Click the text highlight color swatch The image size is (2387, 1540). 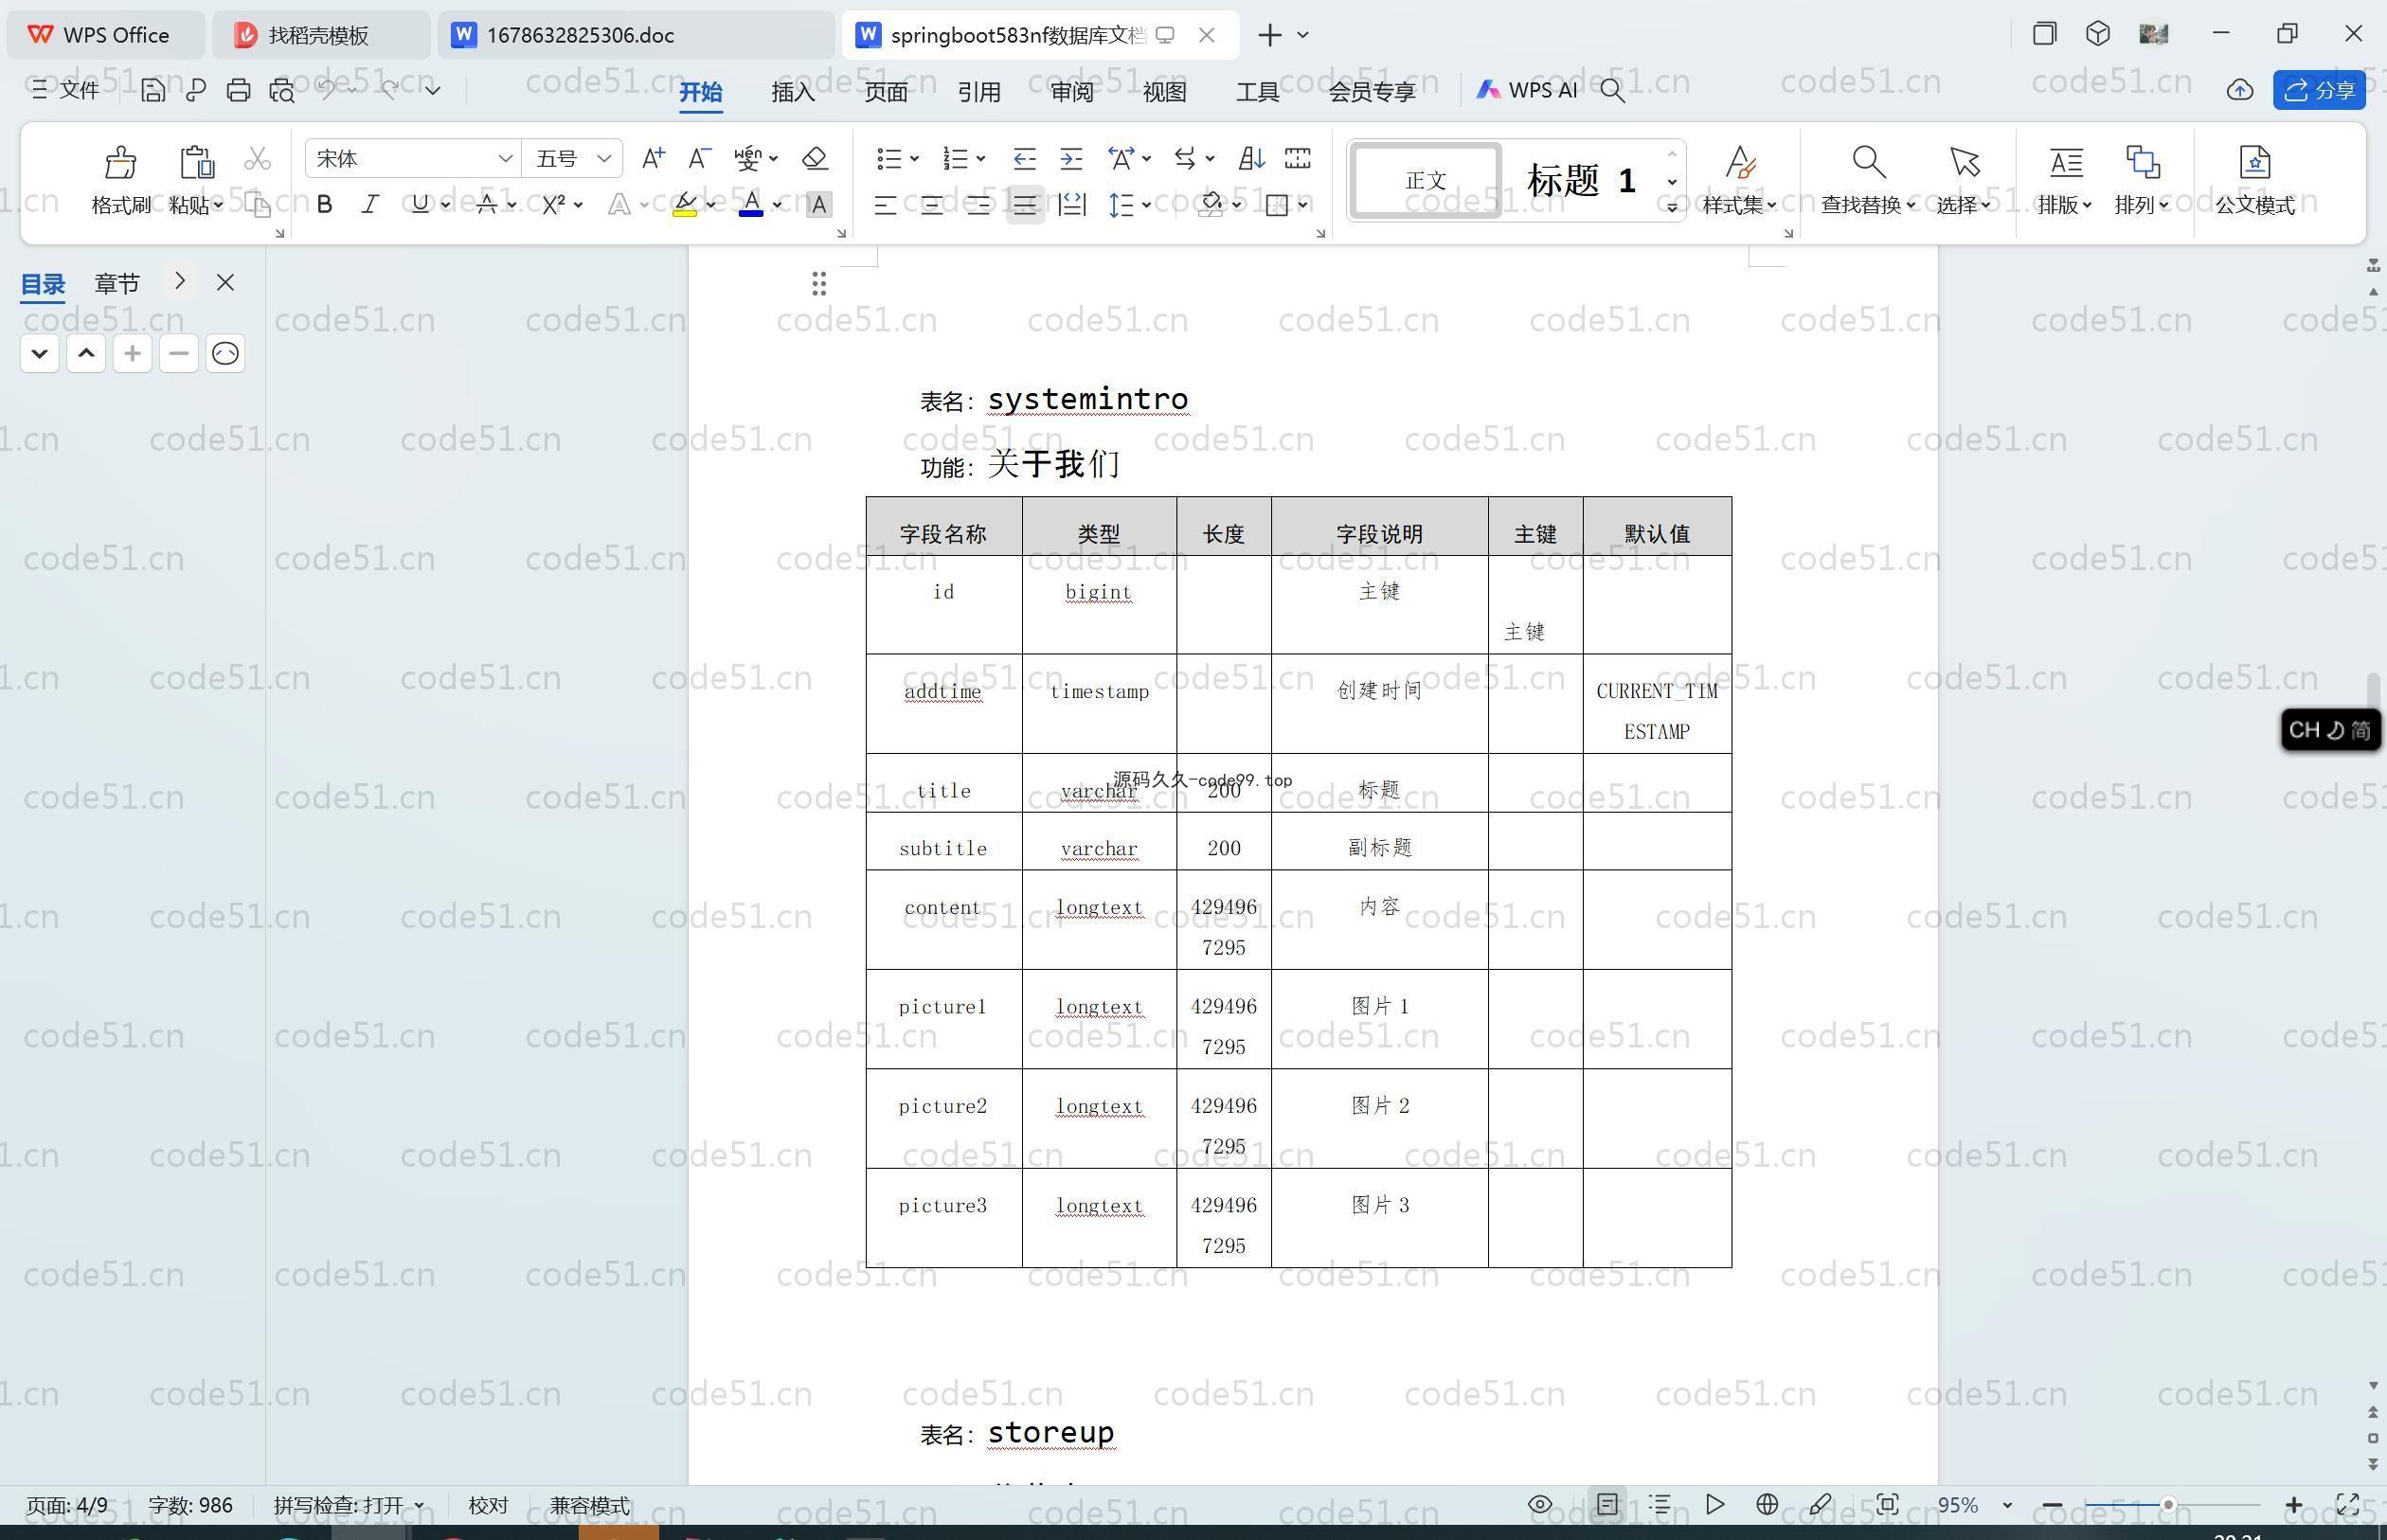[685, 205]
